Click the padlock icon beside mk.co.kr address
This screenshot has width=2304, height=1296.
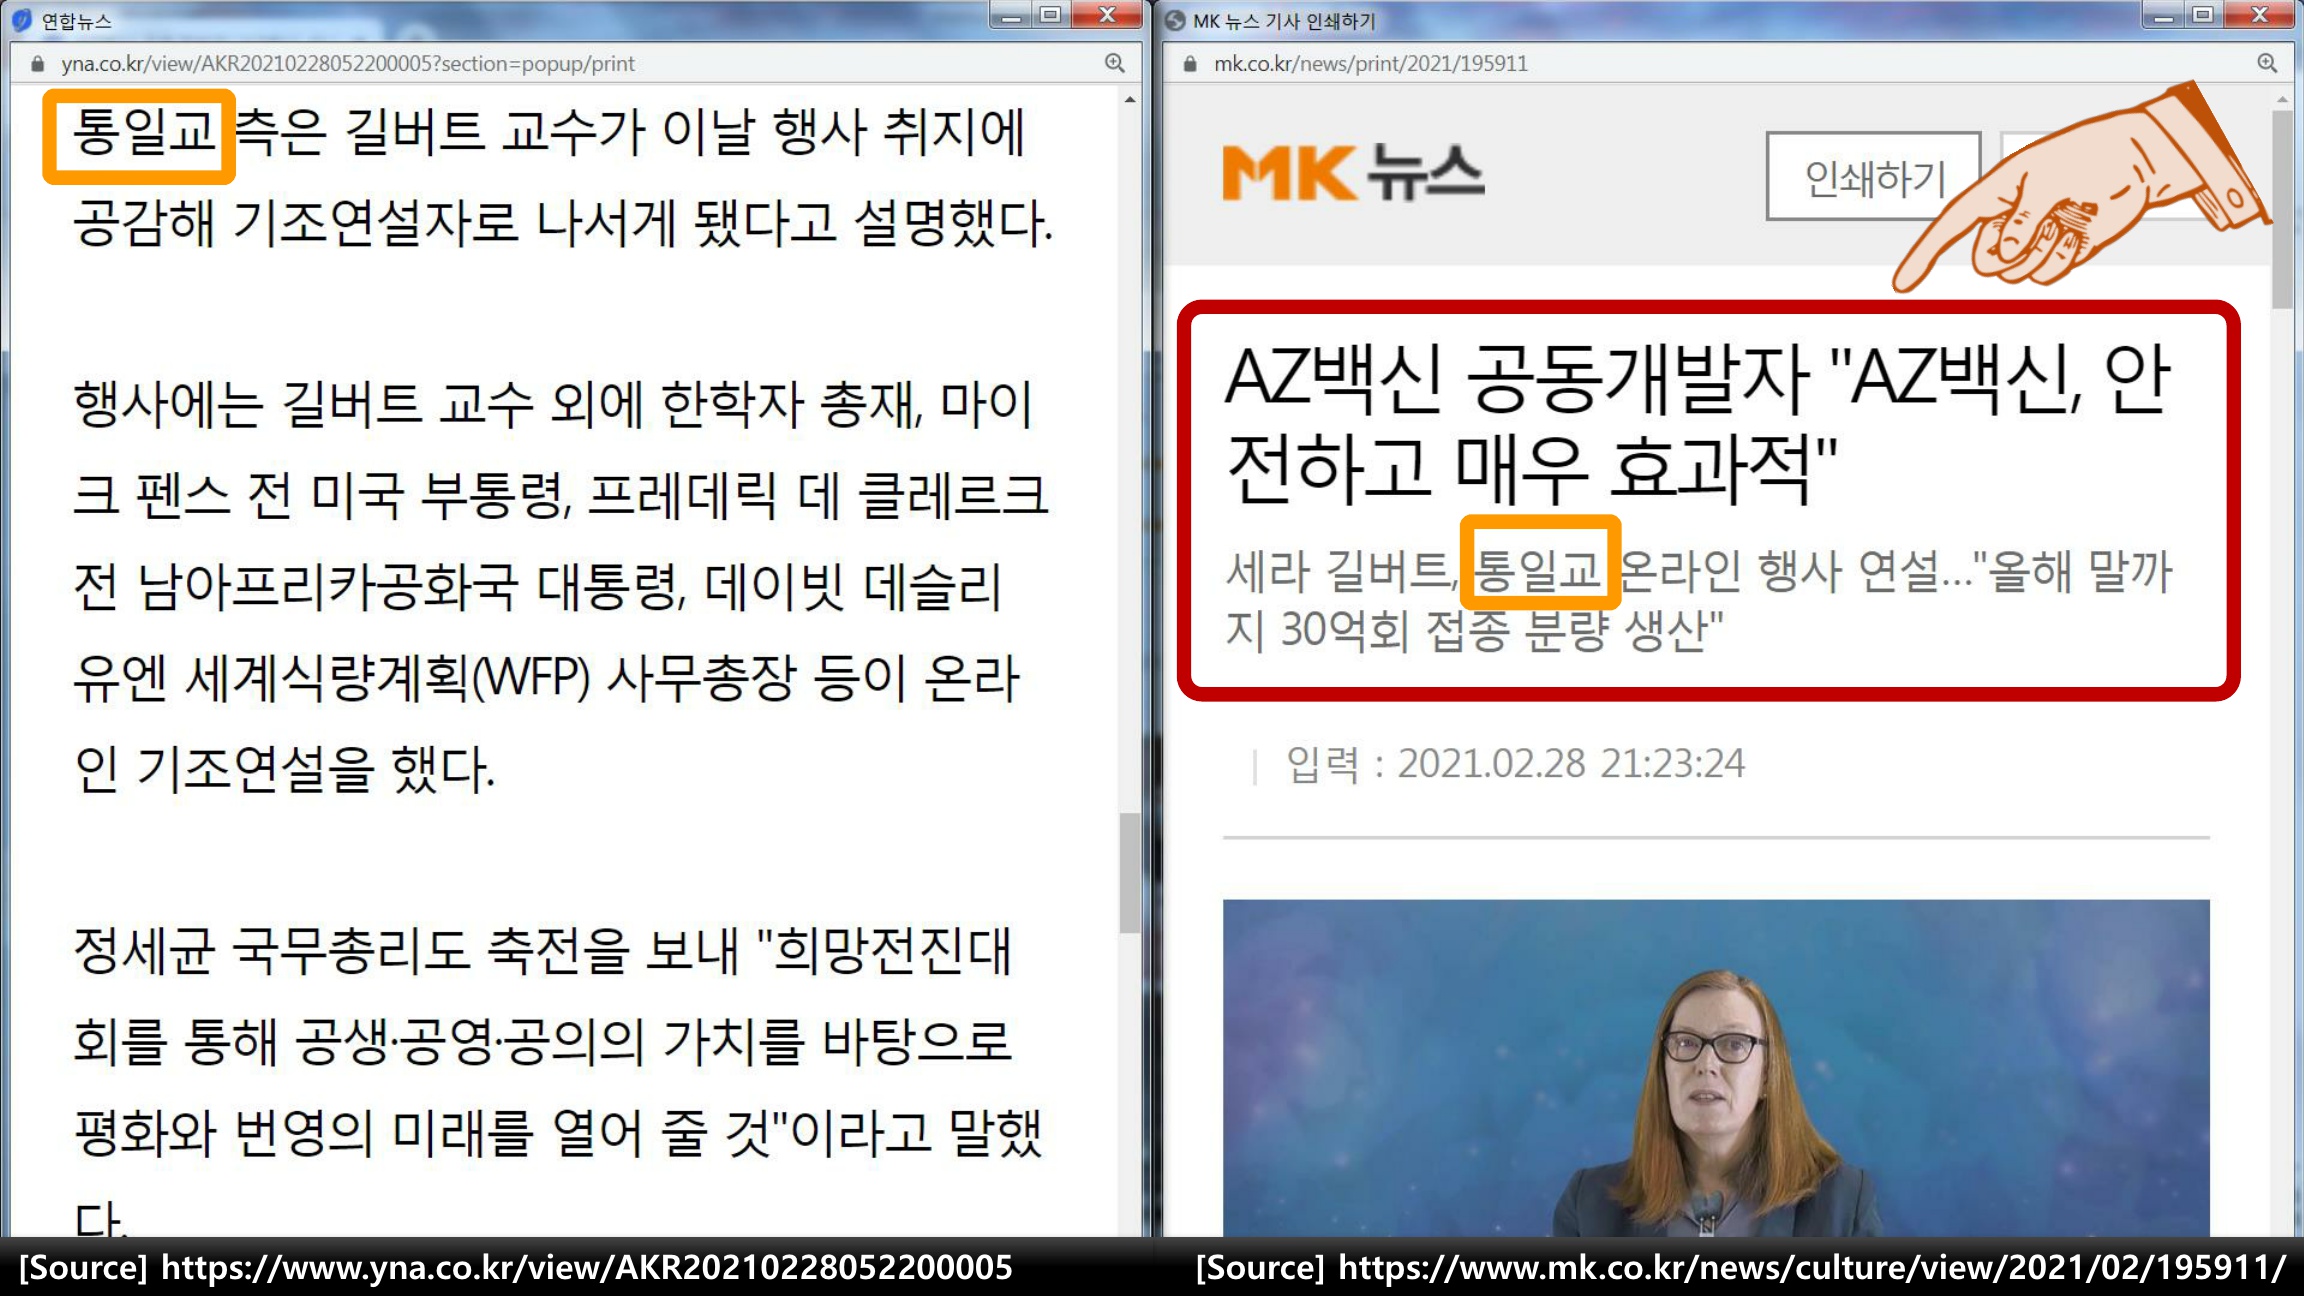point(1190,63)
